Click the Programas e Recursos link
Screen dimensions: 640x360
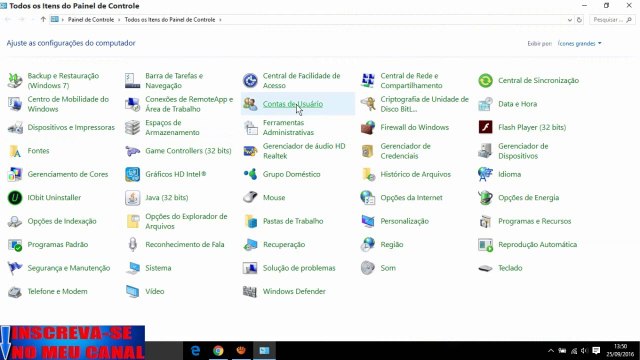tap(535, 221)
